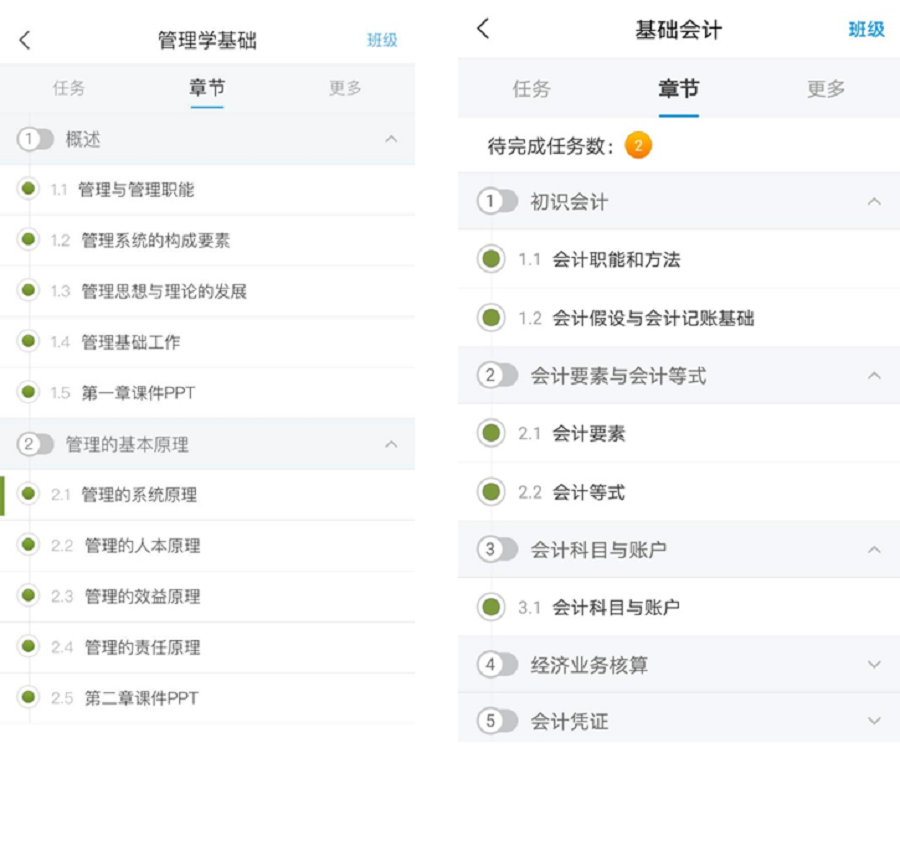Screen dimensions: 900x841
Task: Click green status dot for 第二章课件PPT
Action: [x=29, y=697]
